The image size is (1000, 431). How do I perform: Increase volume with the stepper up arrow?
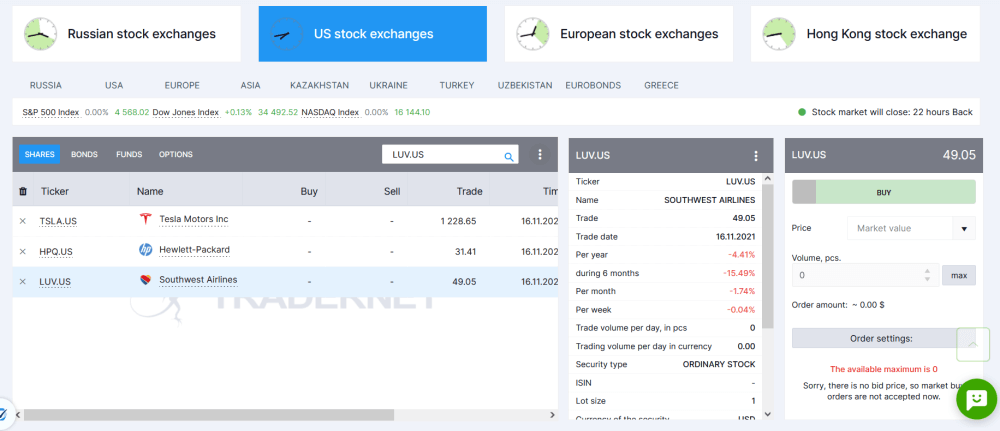coord(927,271)
